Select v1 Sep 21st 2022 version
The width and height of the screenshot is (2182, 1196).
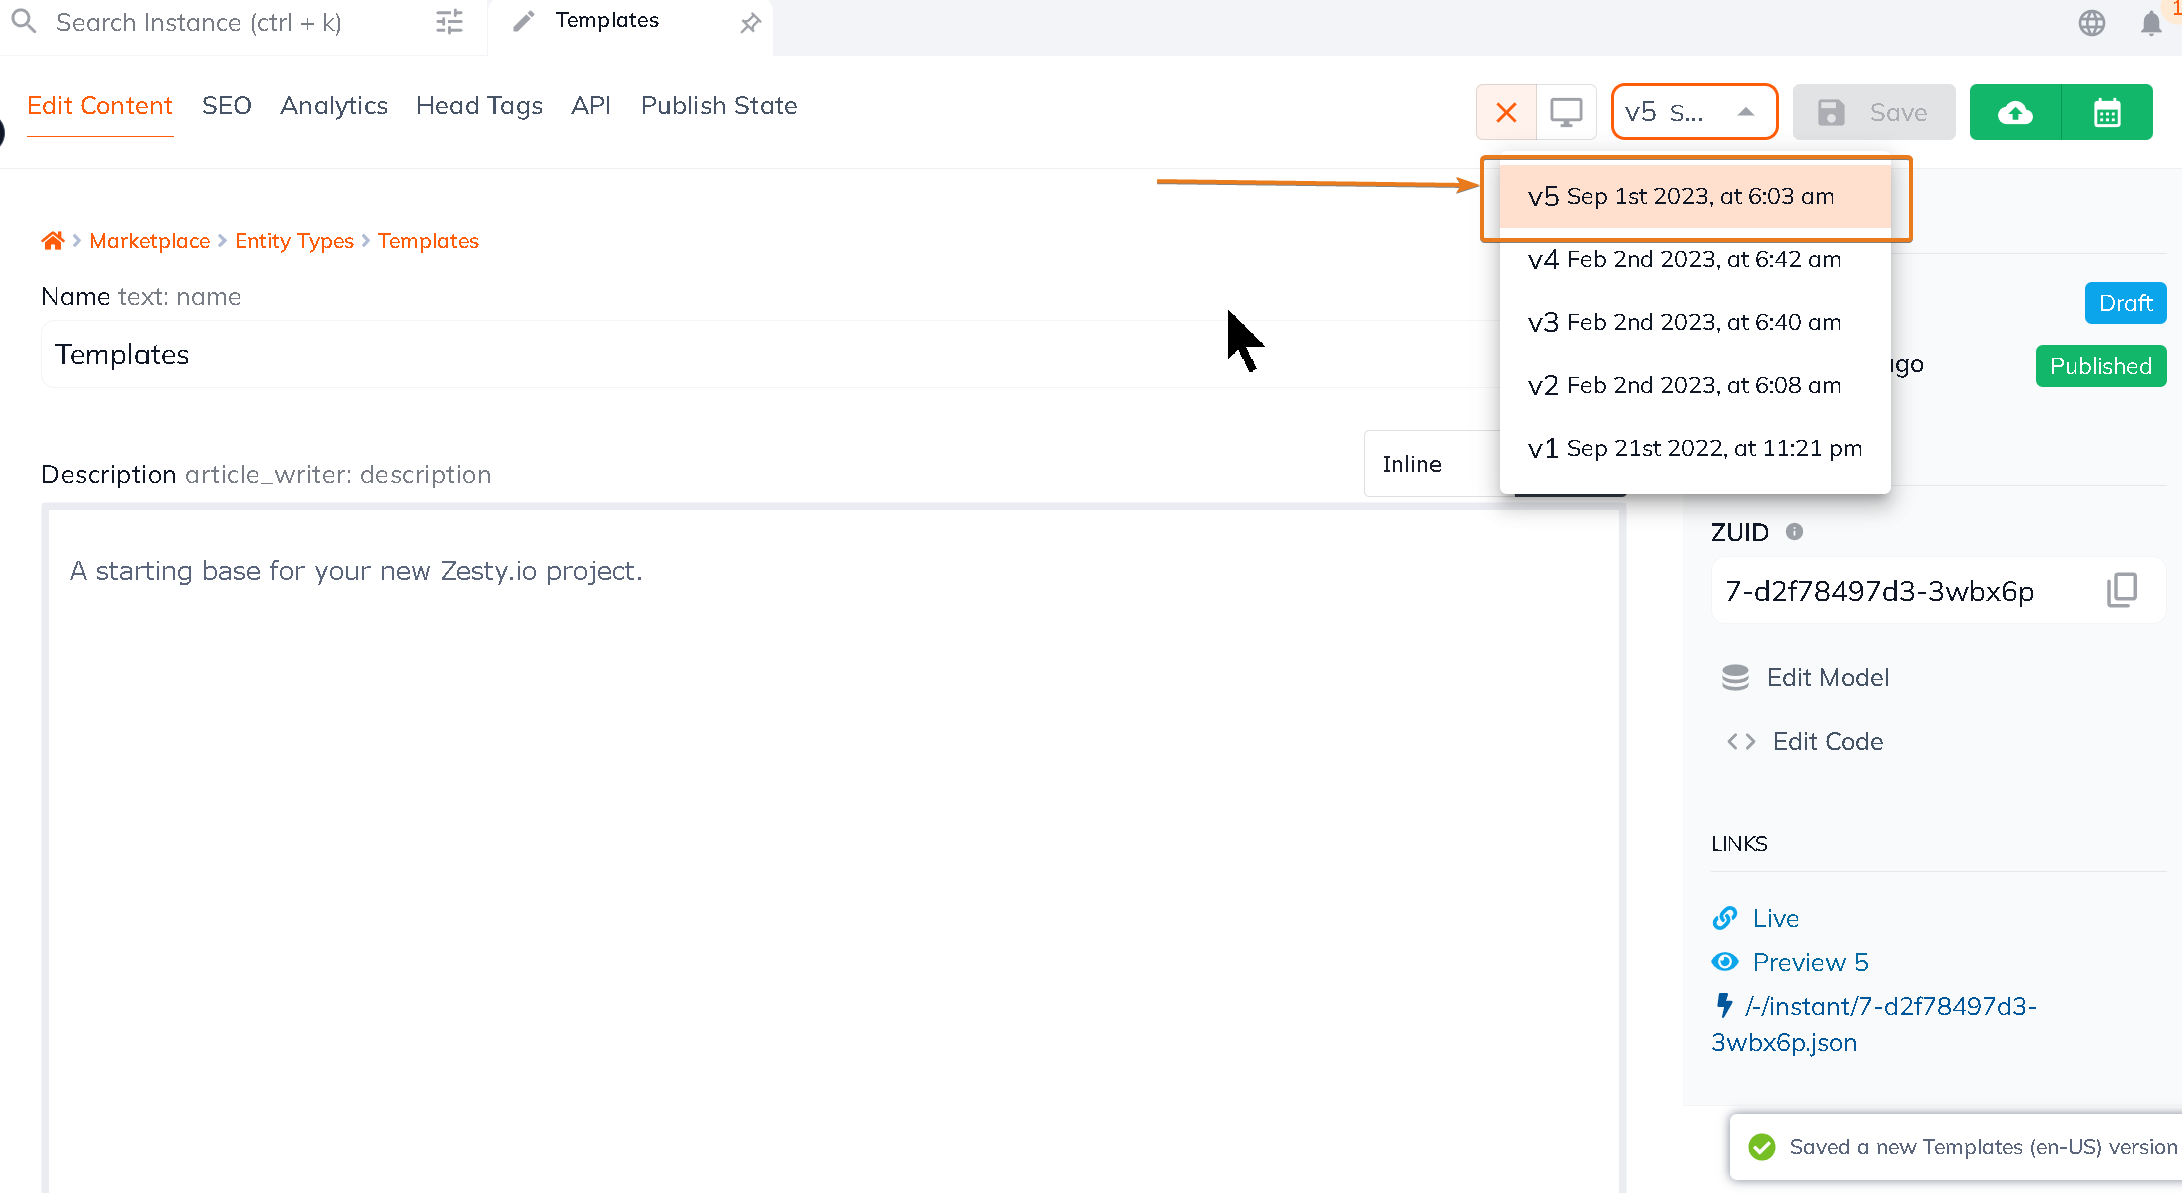[1696, 448]
